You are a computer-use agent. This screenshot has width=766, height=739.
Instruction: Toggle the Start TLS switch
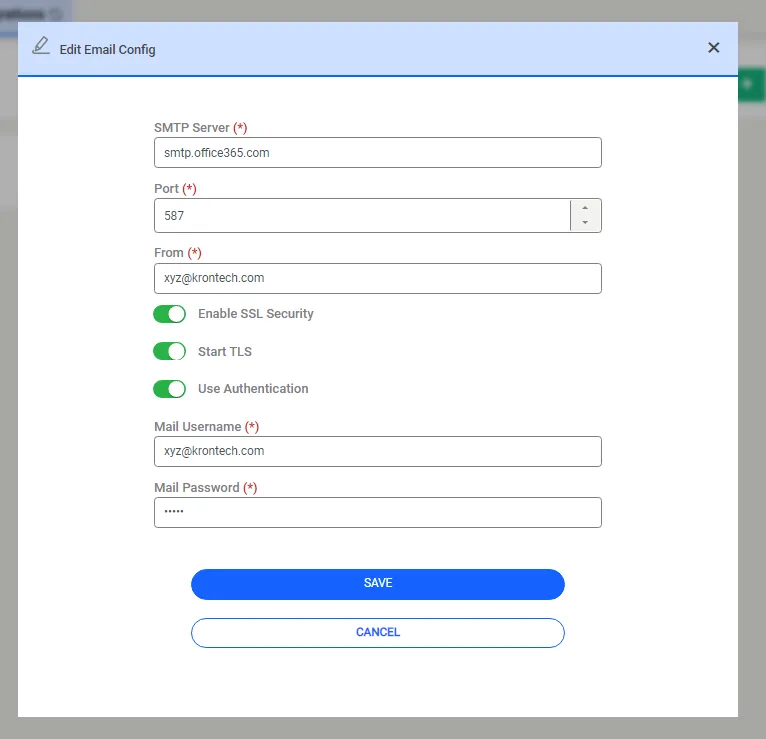pyautogui.click(x=170, y=351)
